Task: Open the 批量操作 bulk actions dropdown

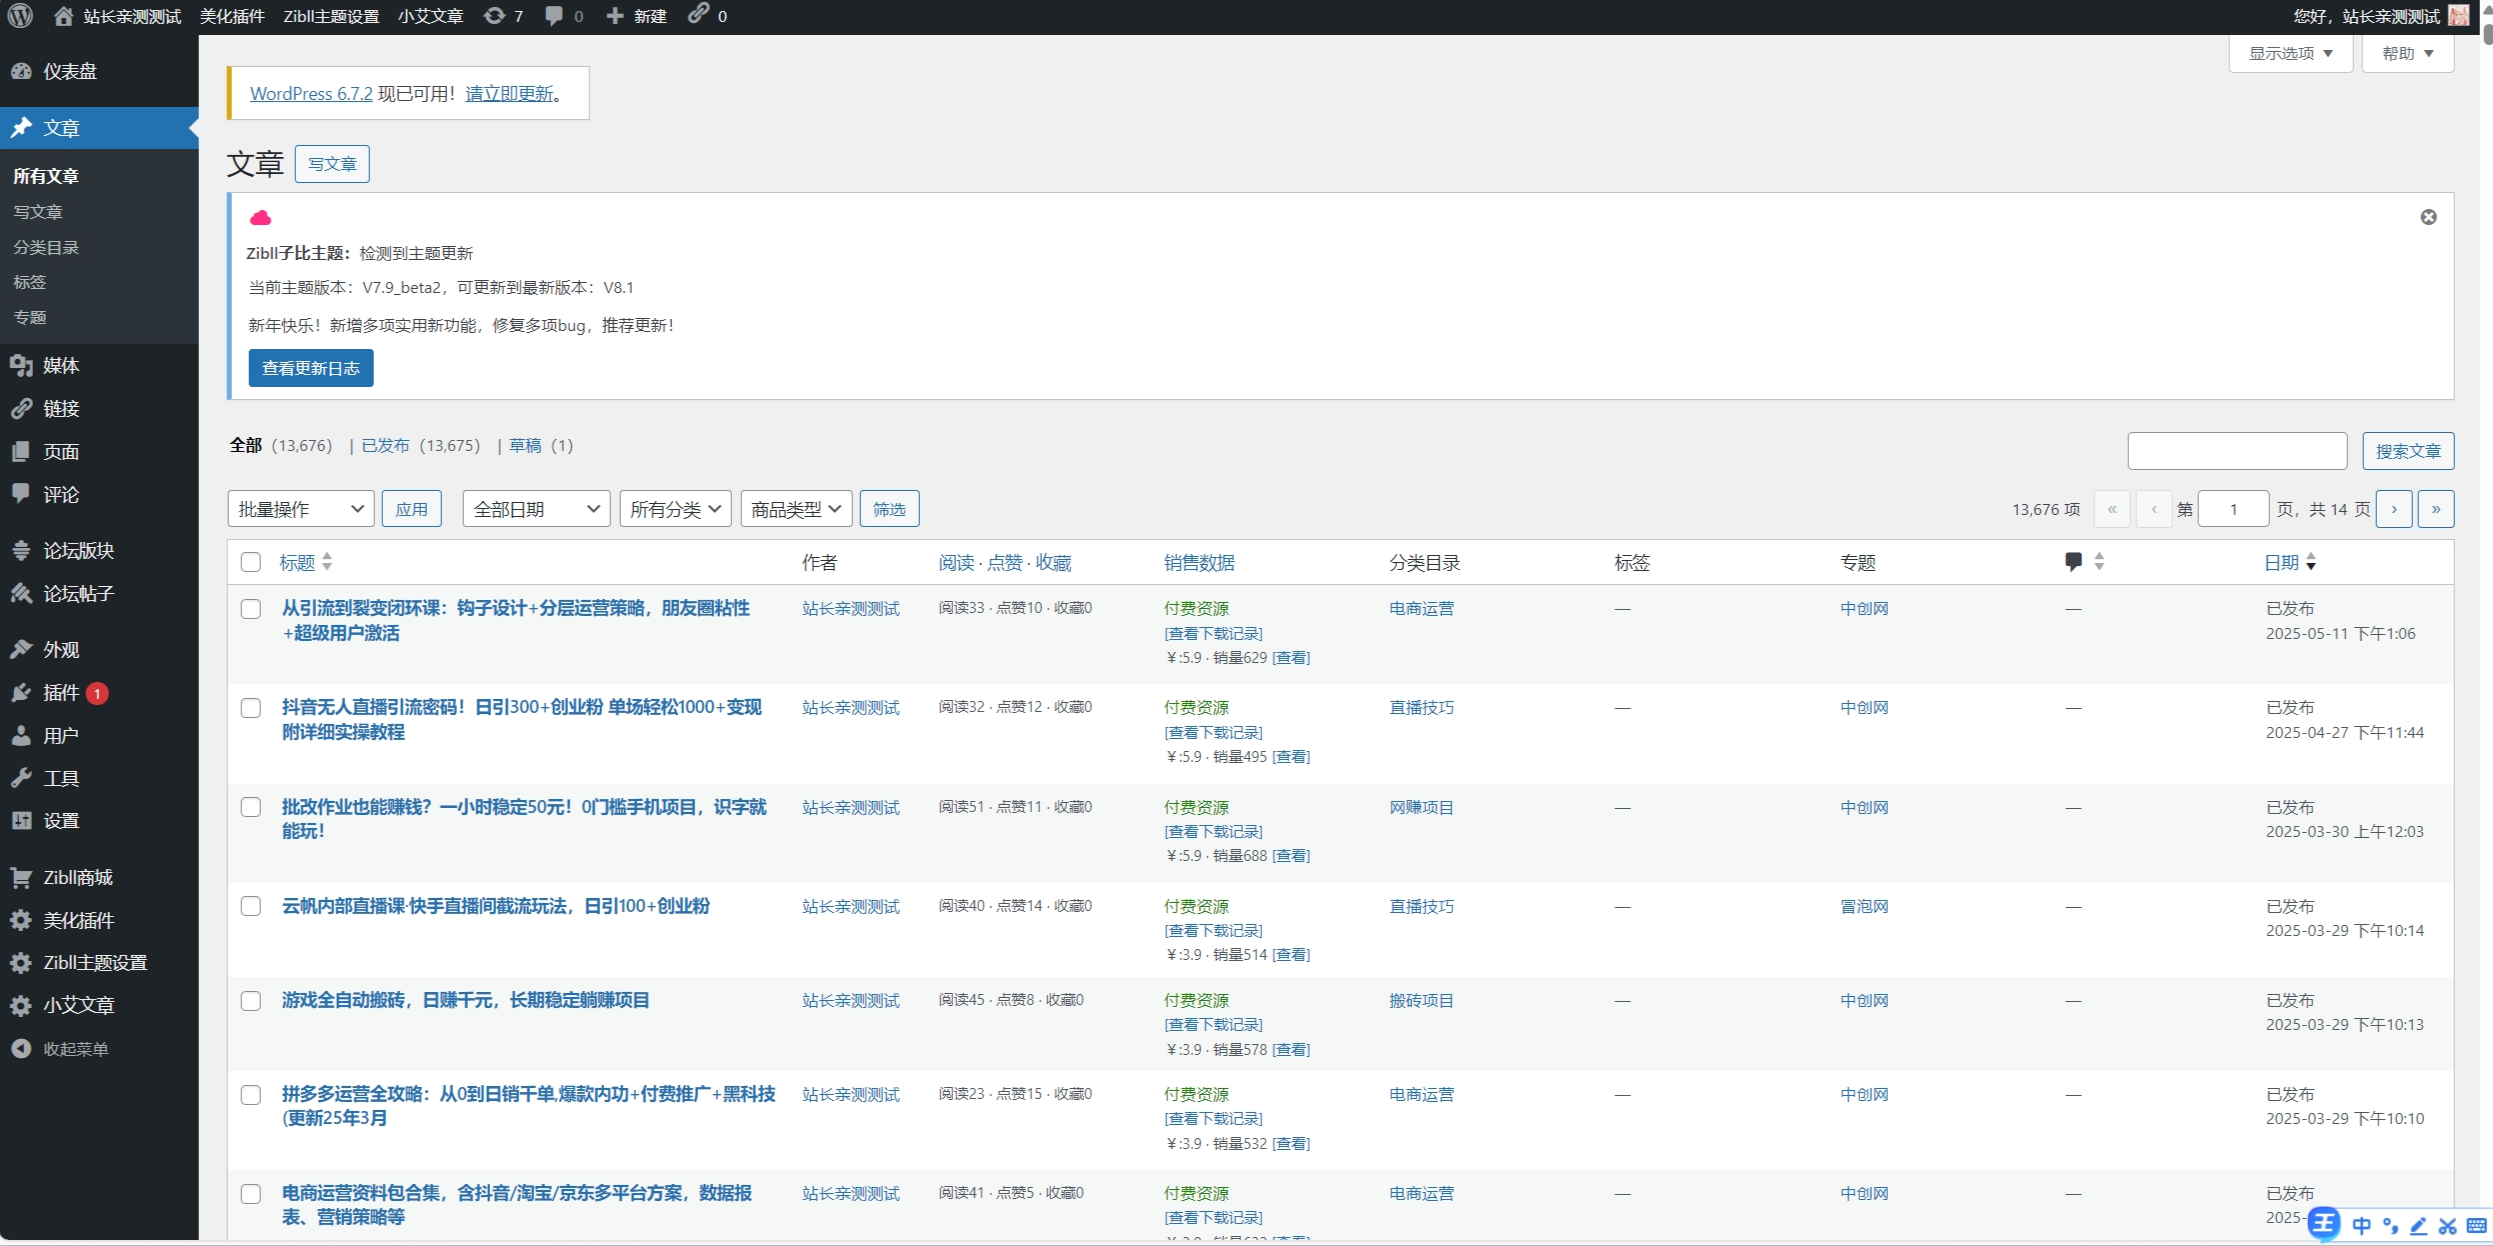Action: click(301, 509)
